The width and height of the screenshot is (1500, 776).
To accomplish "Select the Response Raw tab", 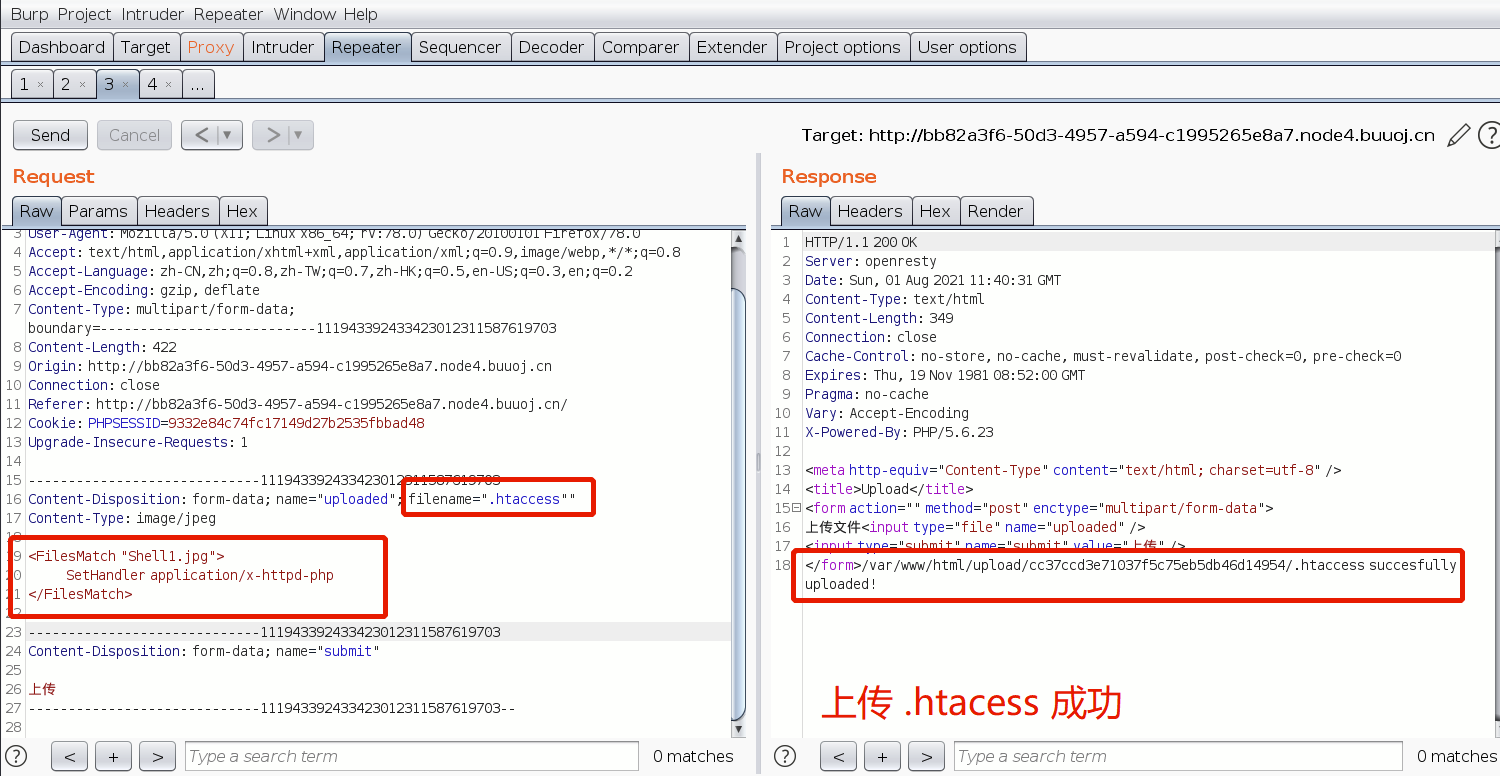I will tap(805, 211).
